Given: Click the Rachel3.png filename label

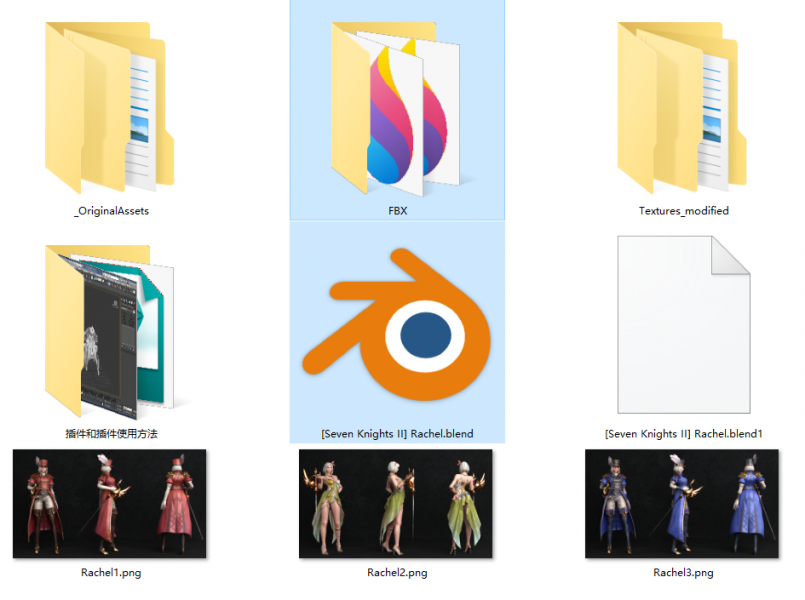Looking at the screenshot, I should [683, 572].
